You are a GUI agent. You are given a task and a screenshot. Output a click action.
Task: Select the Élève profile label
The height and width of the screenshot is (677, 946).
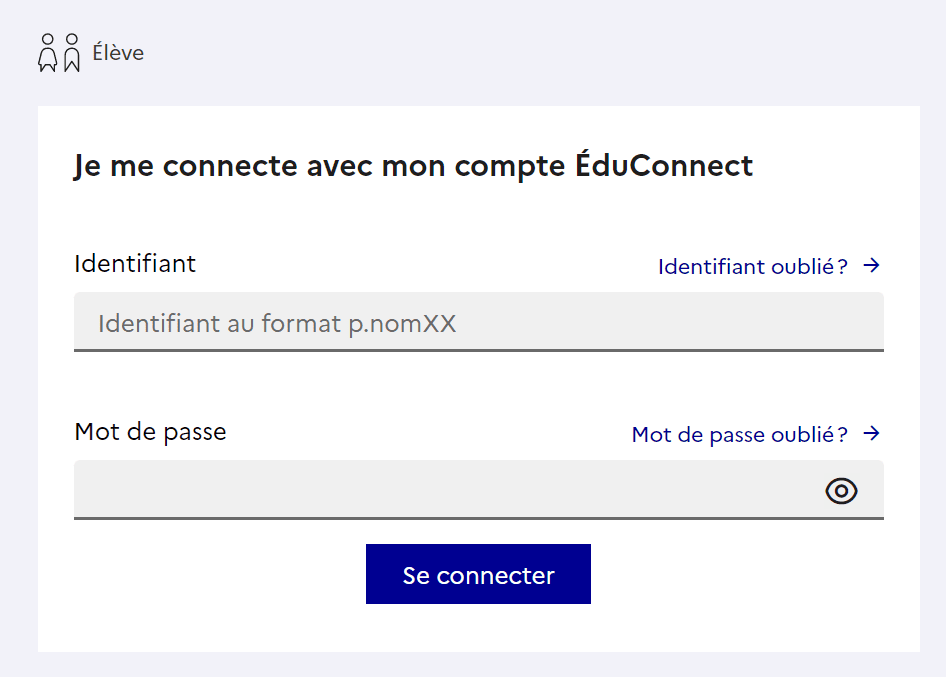[x=118, y=53]
